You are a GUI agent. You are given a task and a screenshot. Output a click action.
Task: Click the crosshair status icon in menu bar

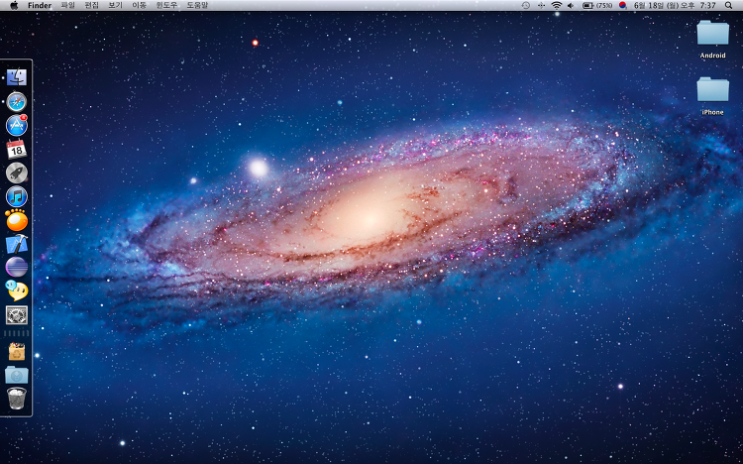pos(541,6)
